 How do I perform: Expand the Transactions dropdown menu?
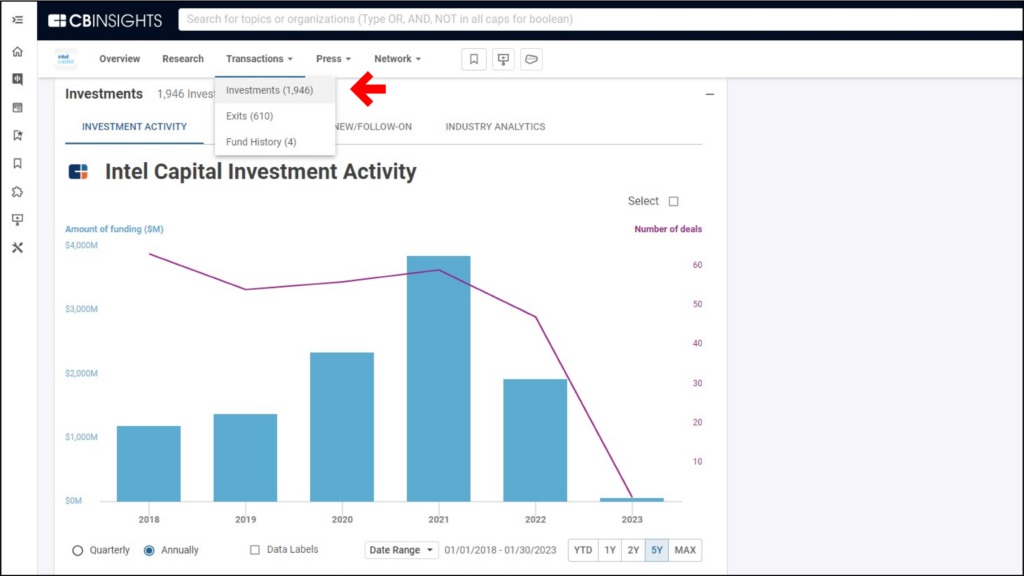(x=259, y=59)
